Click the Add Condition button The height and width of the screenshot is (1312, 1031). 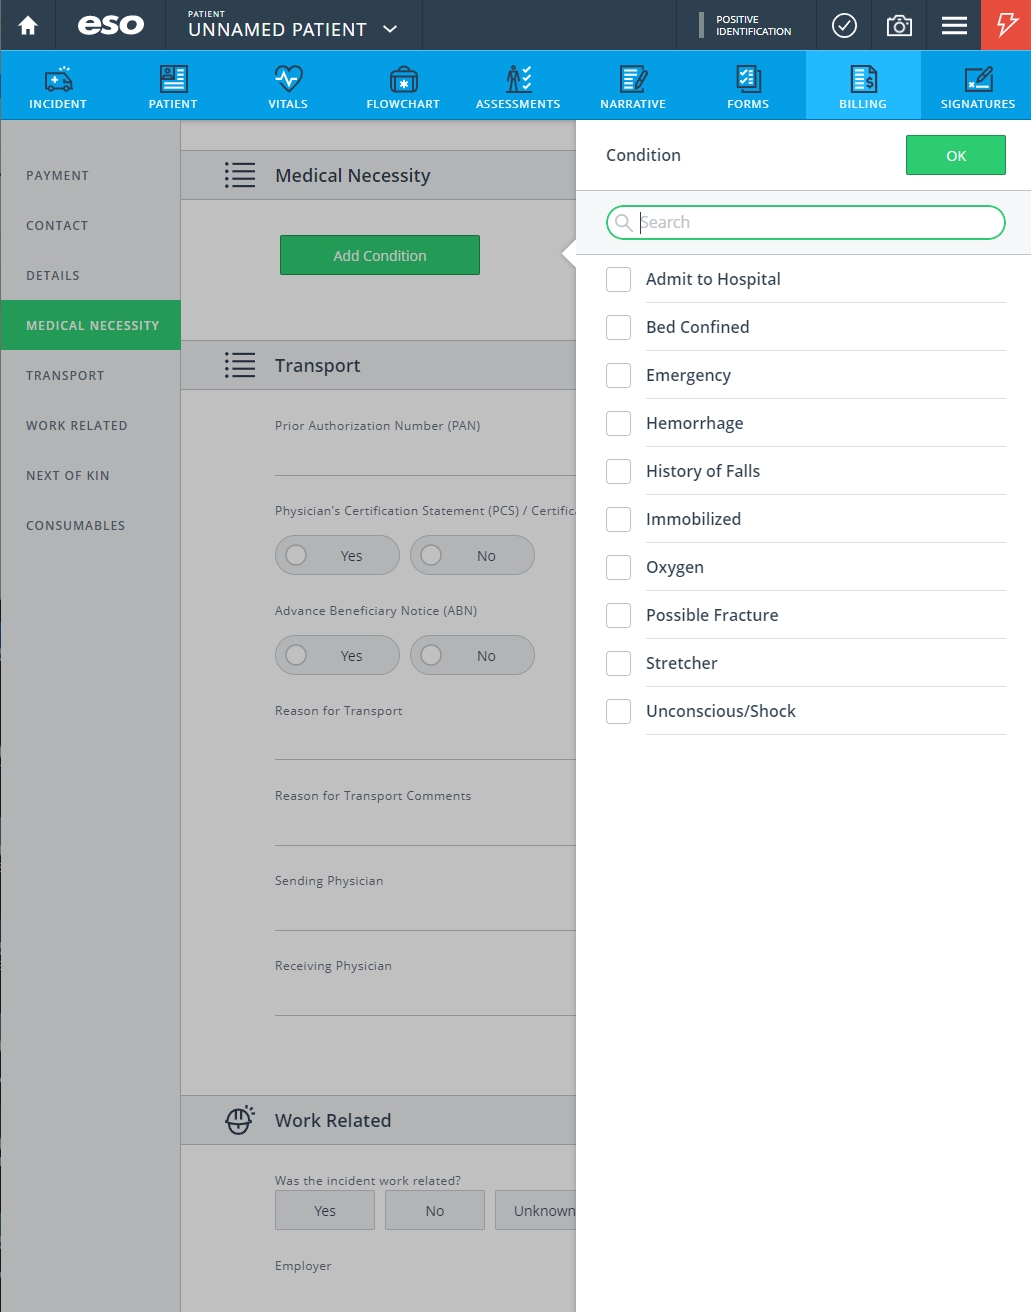380,255
